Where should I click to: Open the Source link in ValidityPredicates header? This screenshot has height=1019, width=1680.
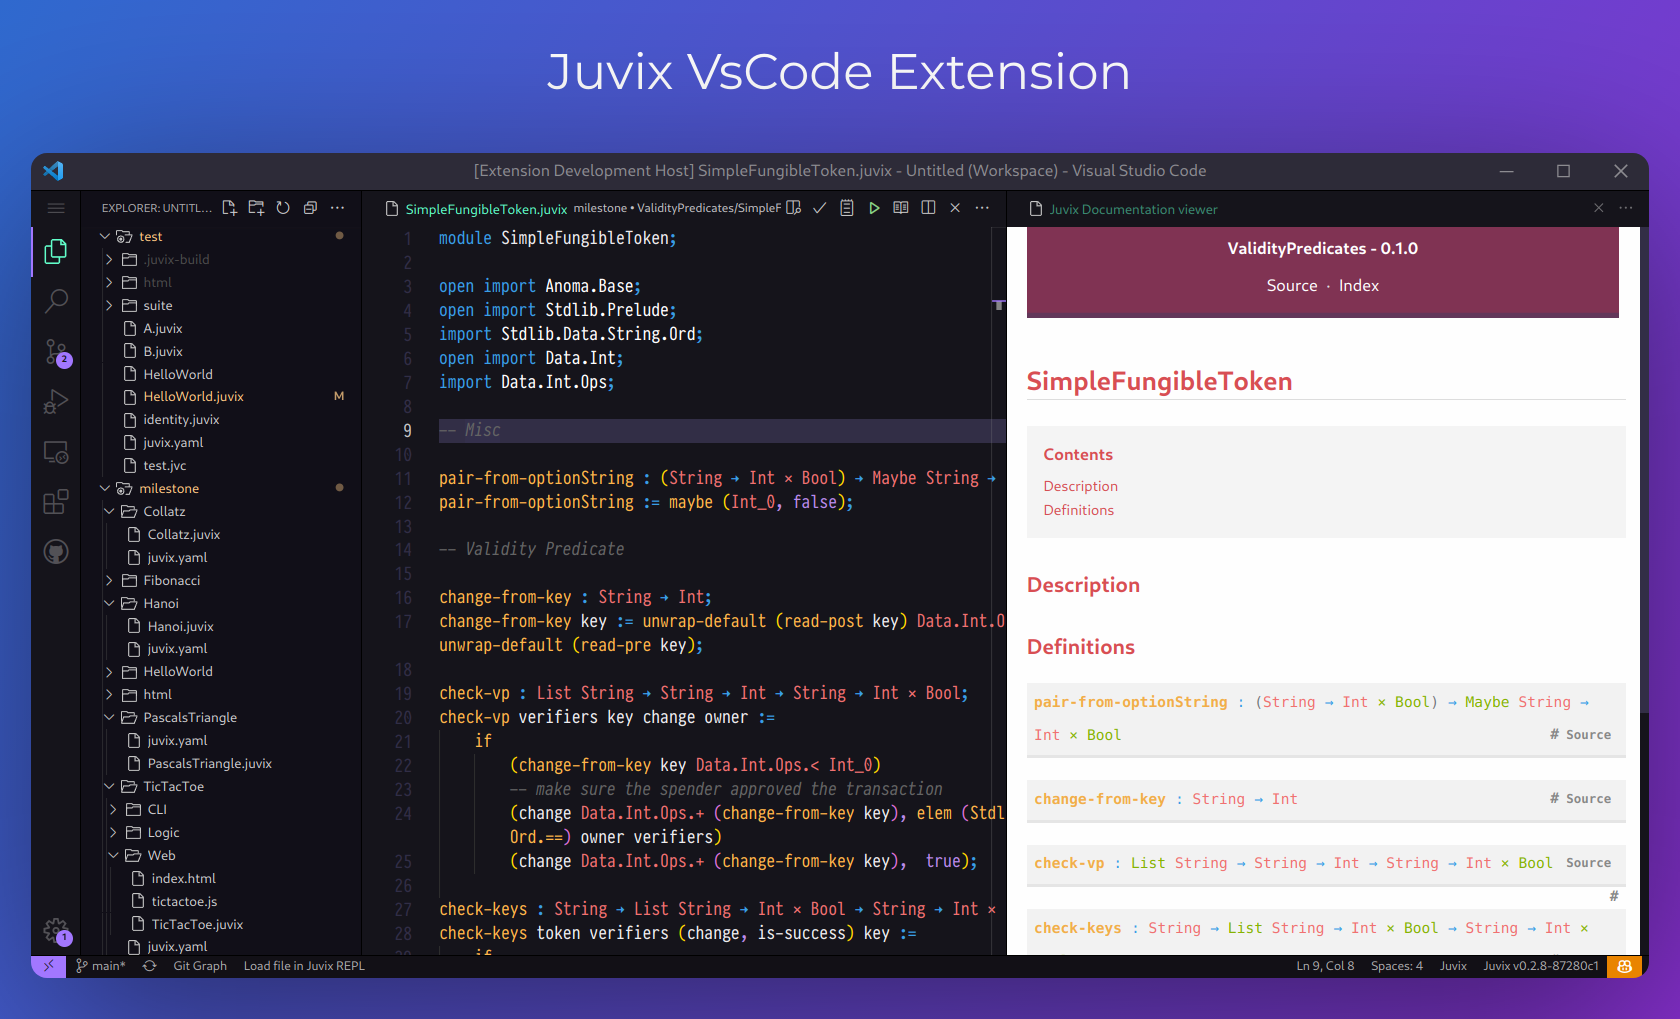pyautogui.click(x=1291, y=285)
